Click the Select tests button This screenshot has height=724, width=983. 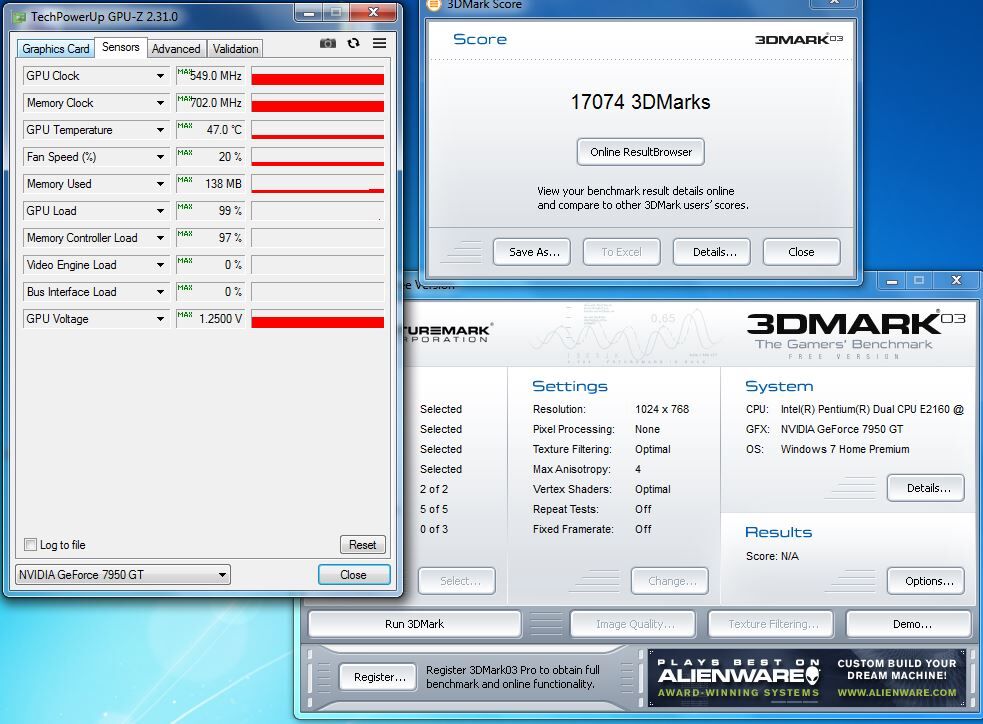coord(457,581)
